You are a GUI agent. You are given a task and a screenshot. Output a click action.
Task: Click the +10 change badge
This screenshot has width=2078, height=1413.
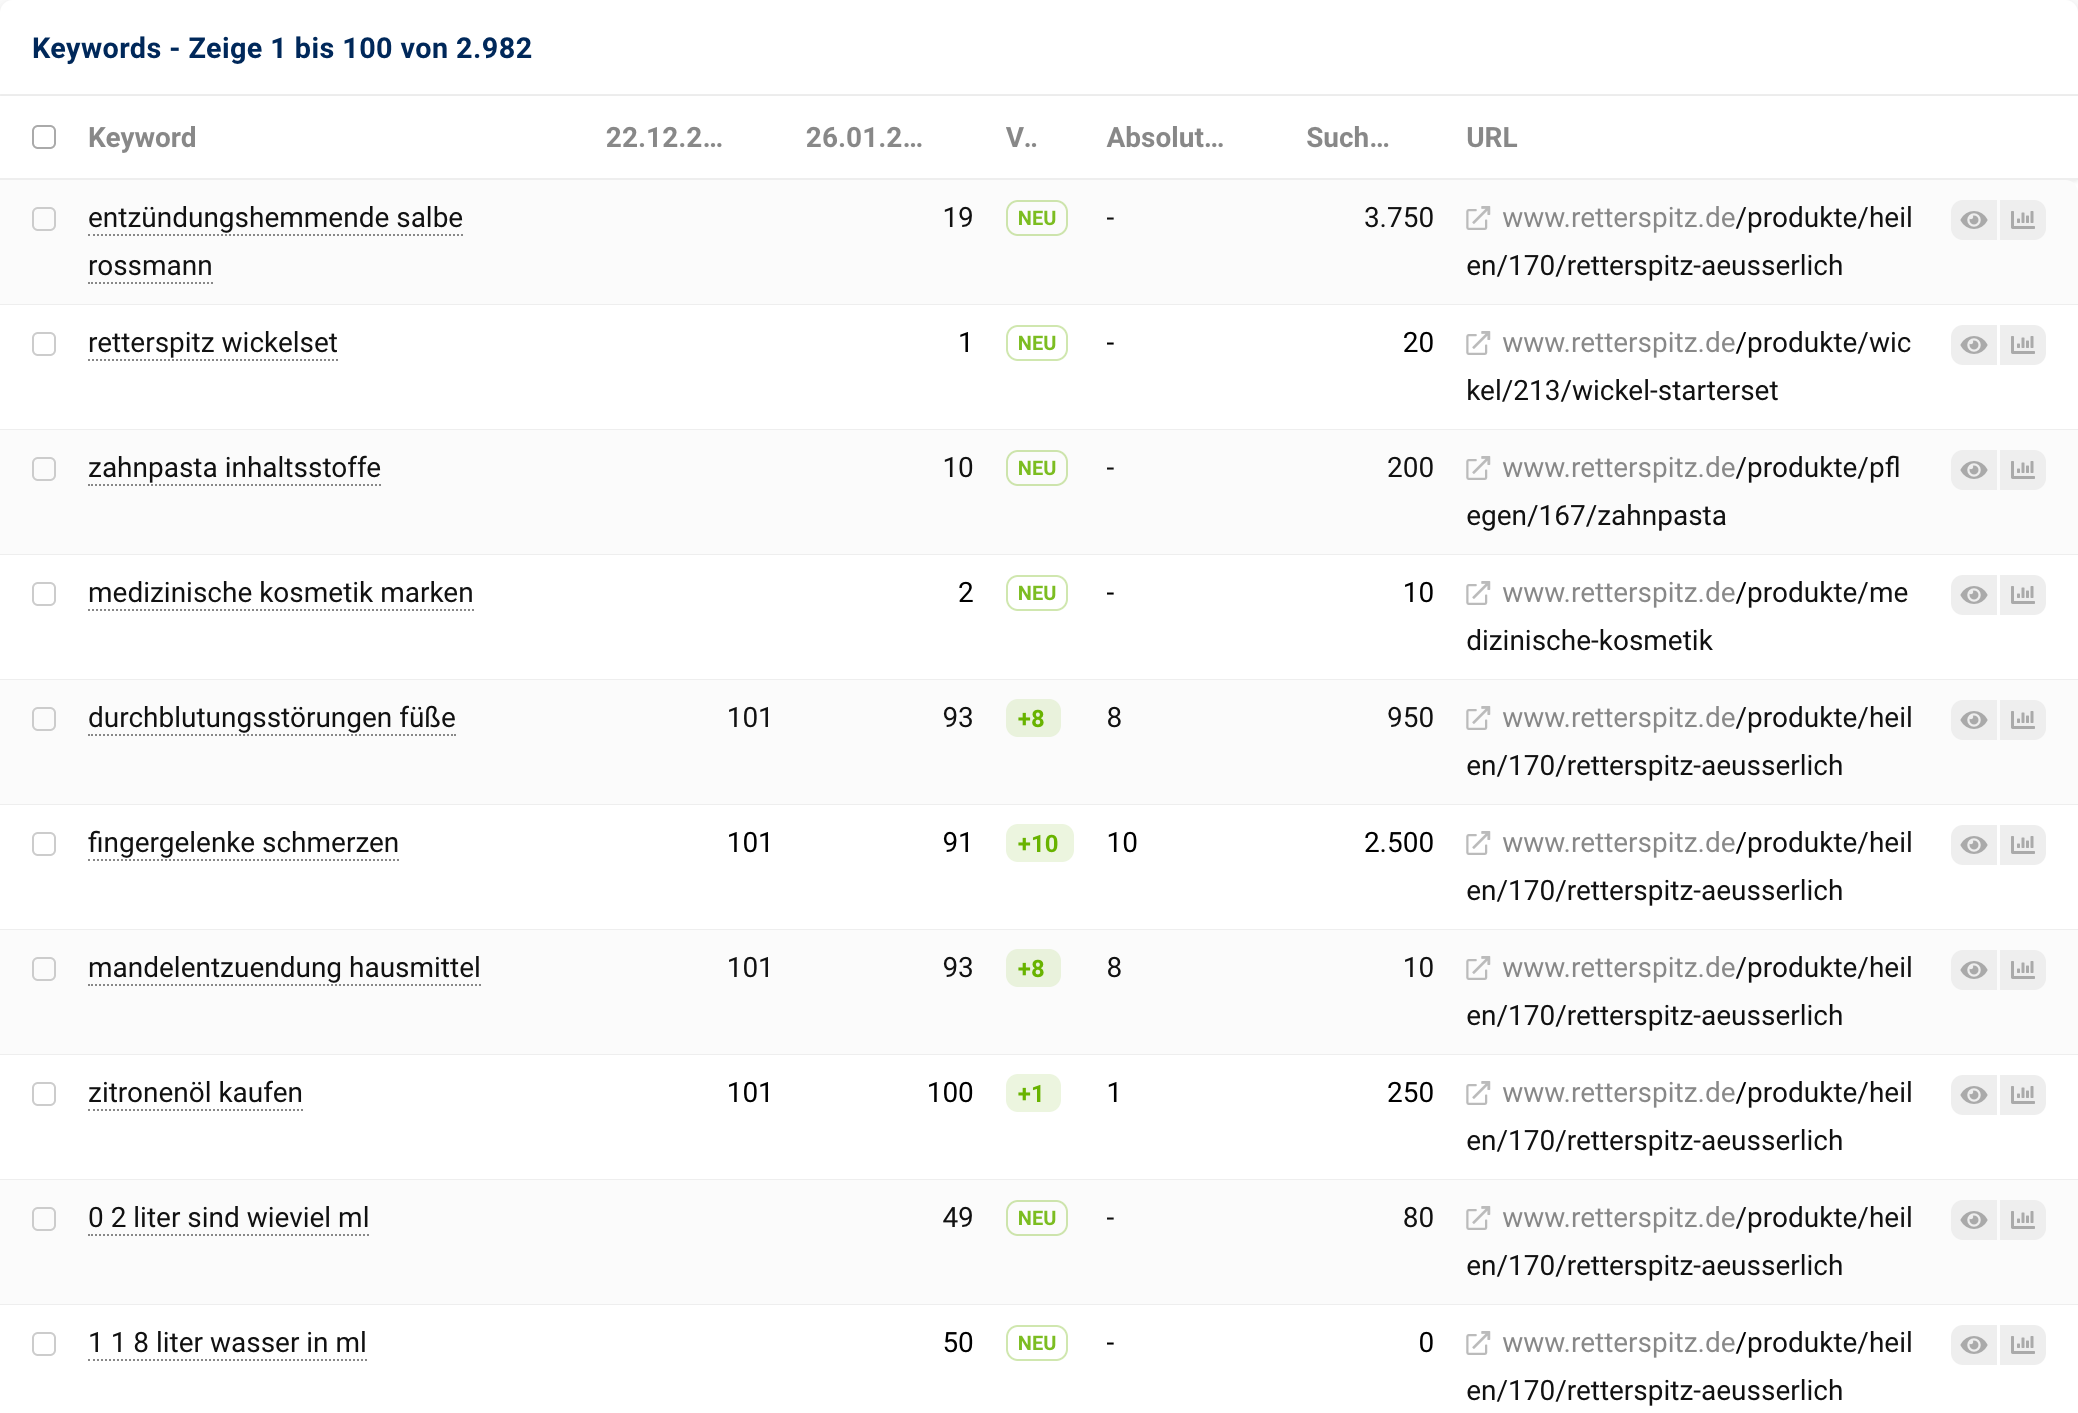(x=1038, y=844)
